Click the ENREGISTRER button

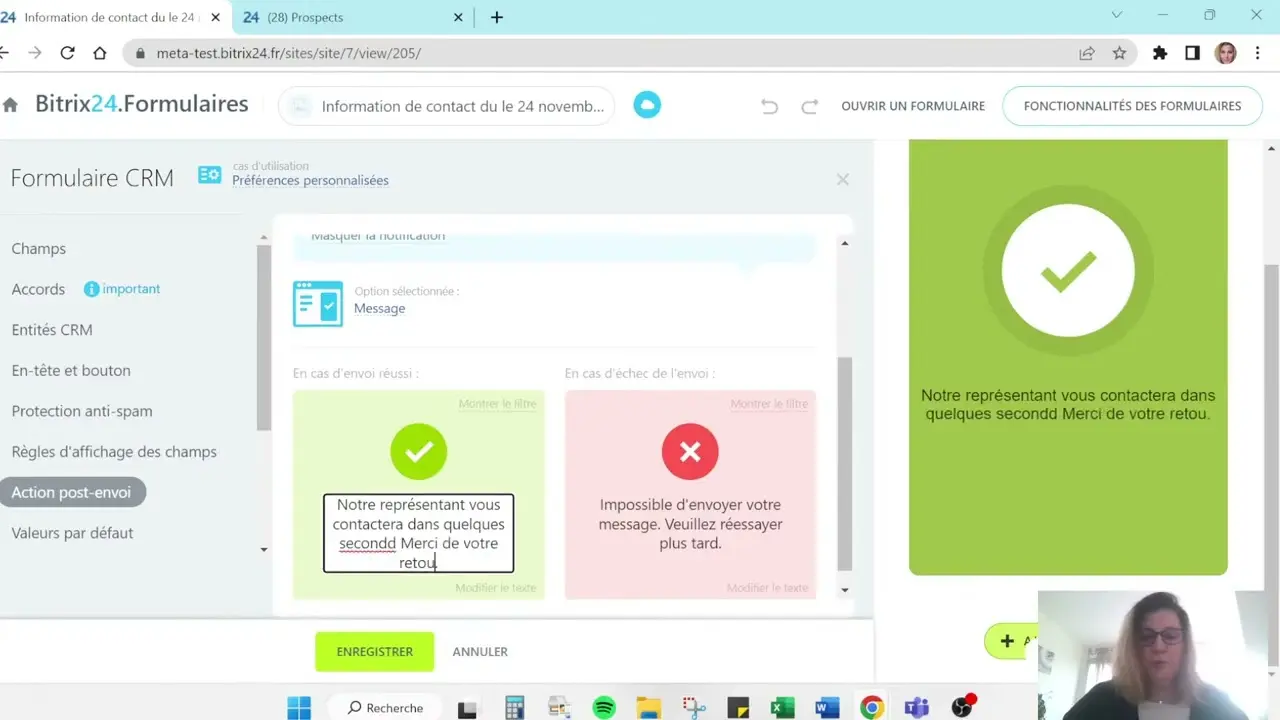374,651
